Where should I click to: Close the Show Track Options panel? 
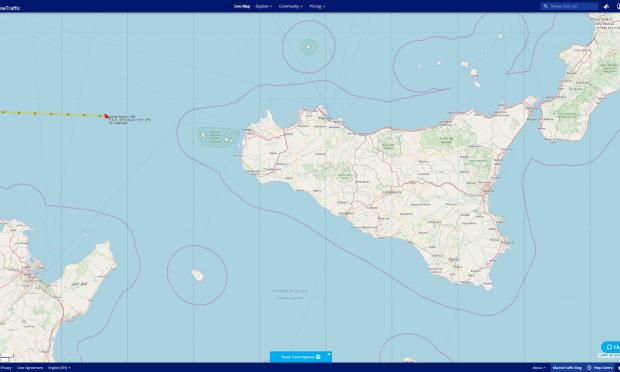click(329, 354)
